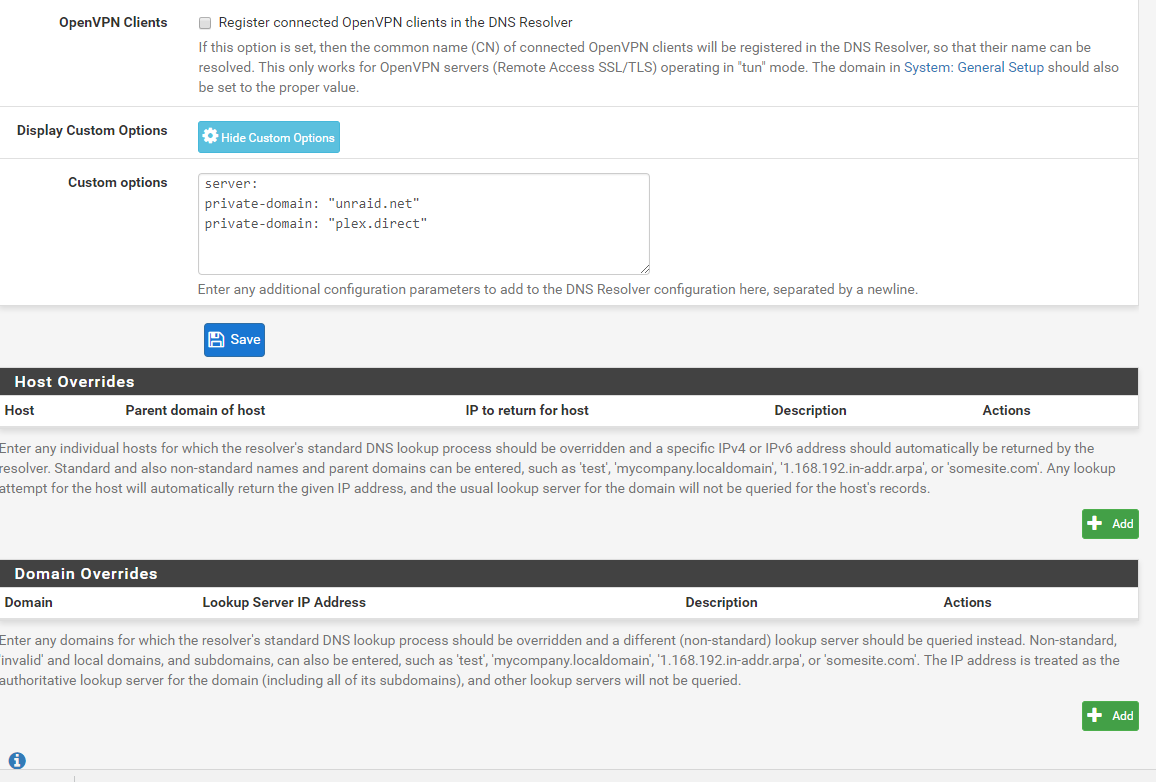Viewport: 1156px width, 782px height.
Task: Click the resize handle of the Custom options box
Action: tap(645, 270)
